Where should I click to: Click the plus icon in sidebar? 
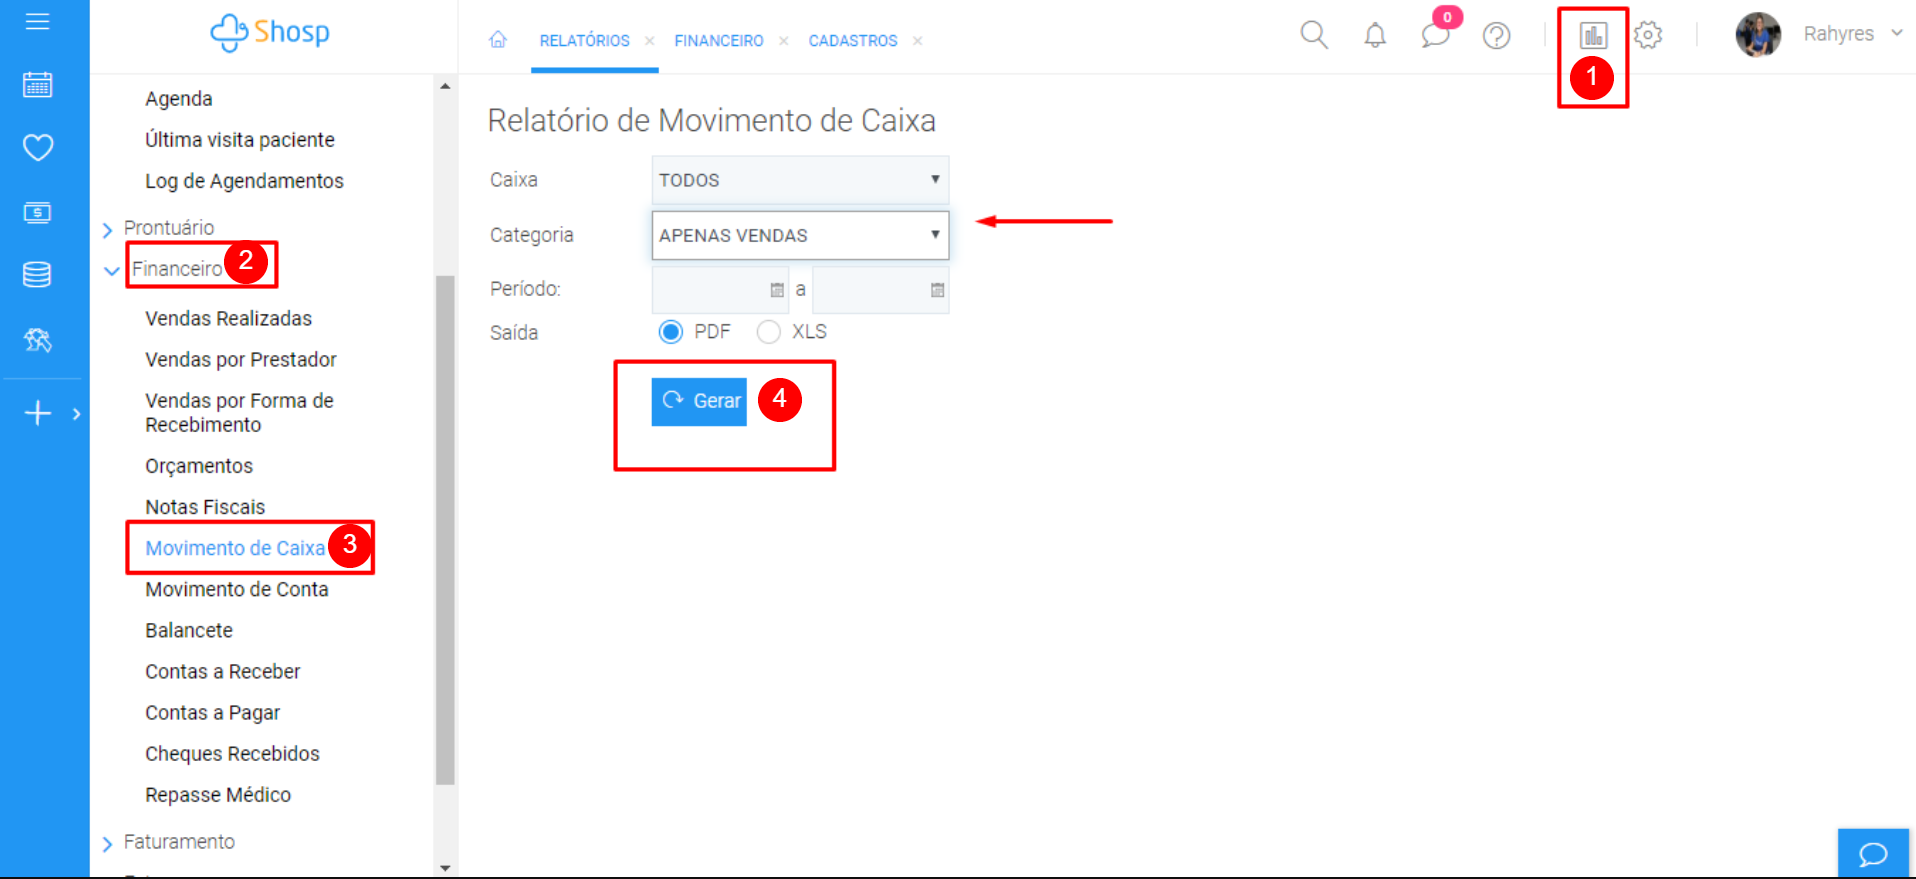pyautogui.click(x=37, y=413)
